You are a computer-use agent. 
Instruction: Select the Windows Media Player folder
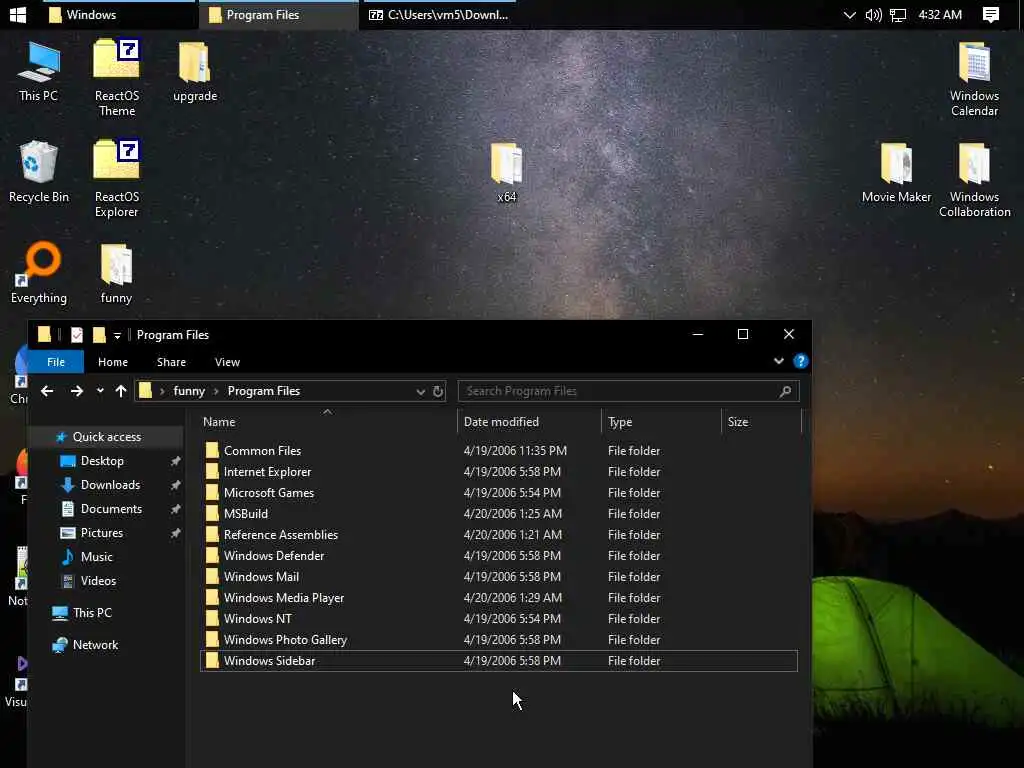pyautogui.click(x=499, y=598)
